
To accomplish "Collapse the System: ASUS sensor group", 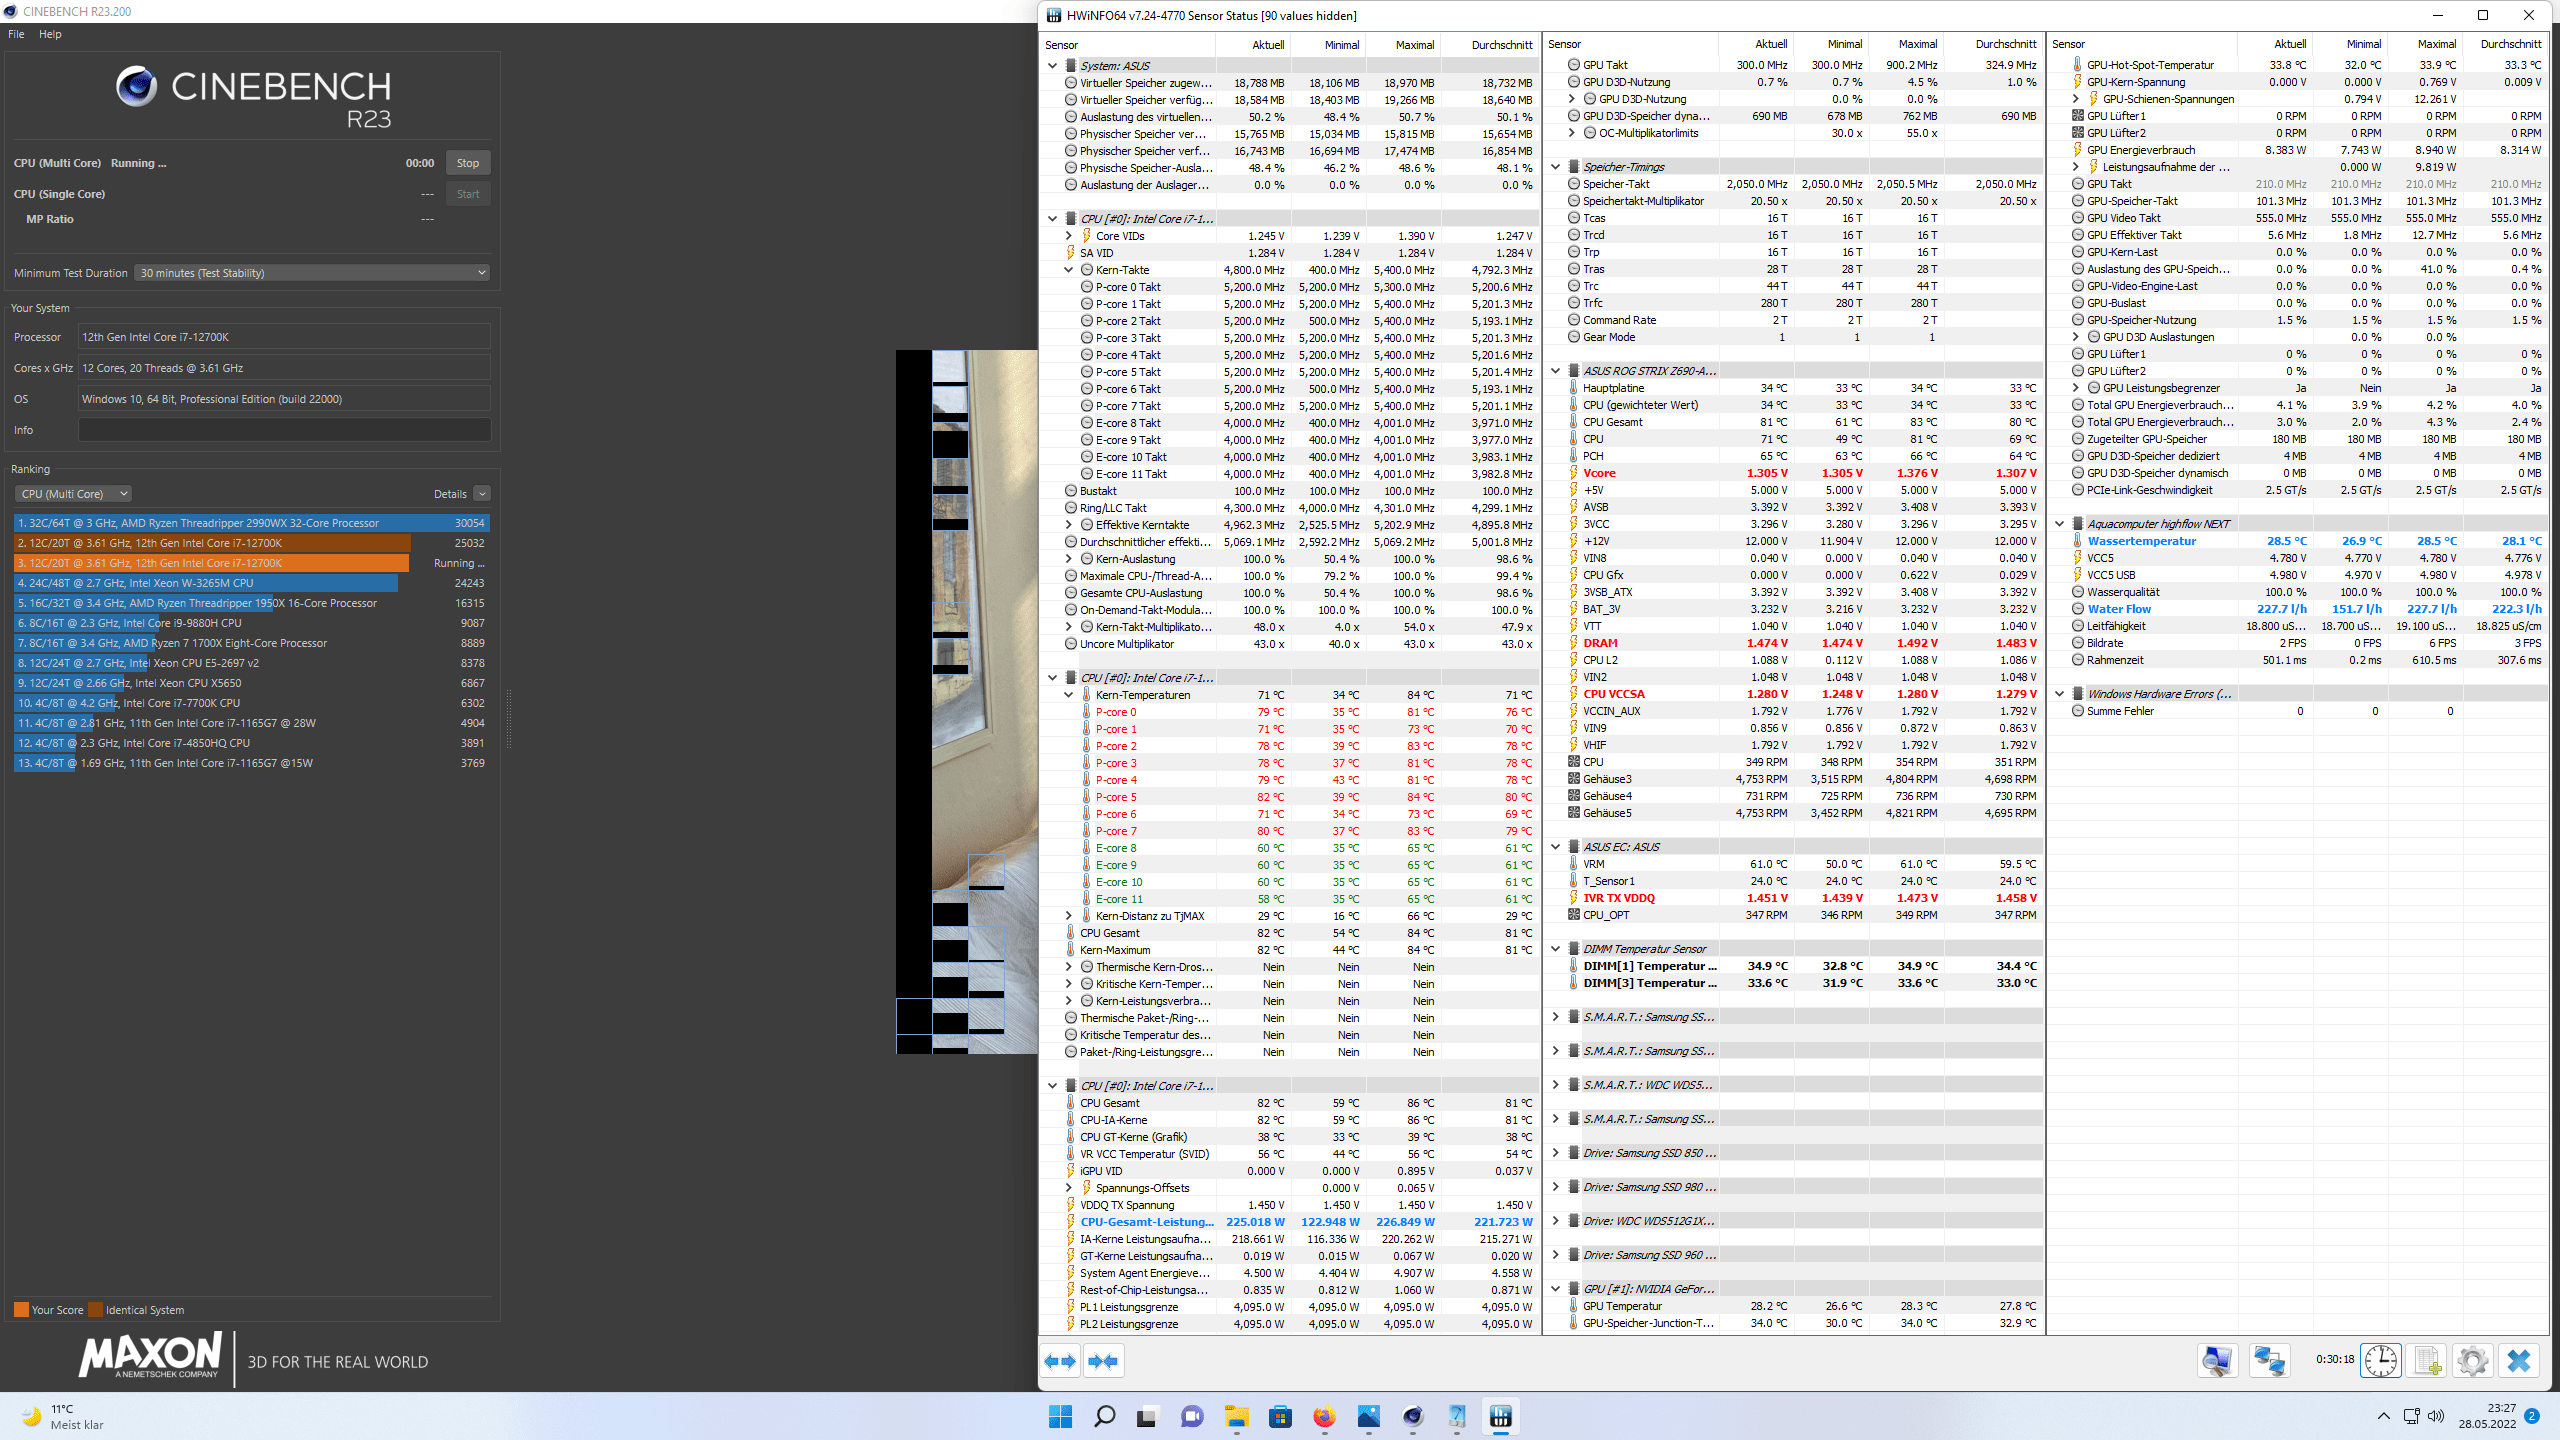I will click(x=1052, y=66).
